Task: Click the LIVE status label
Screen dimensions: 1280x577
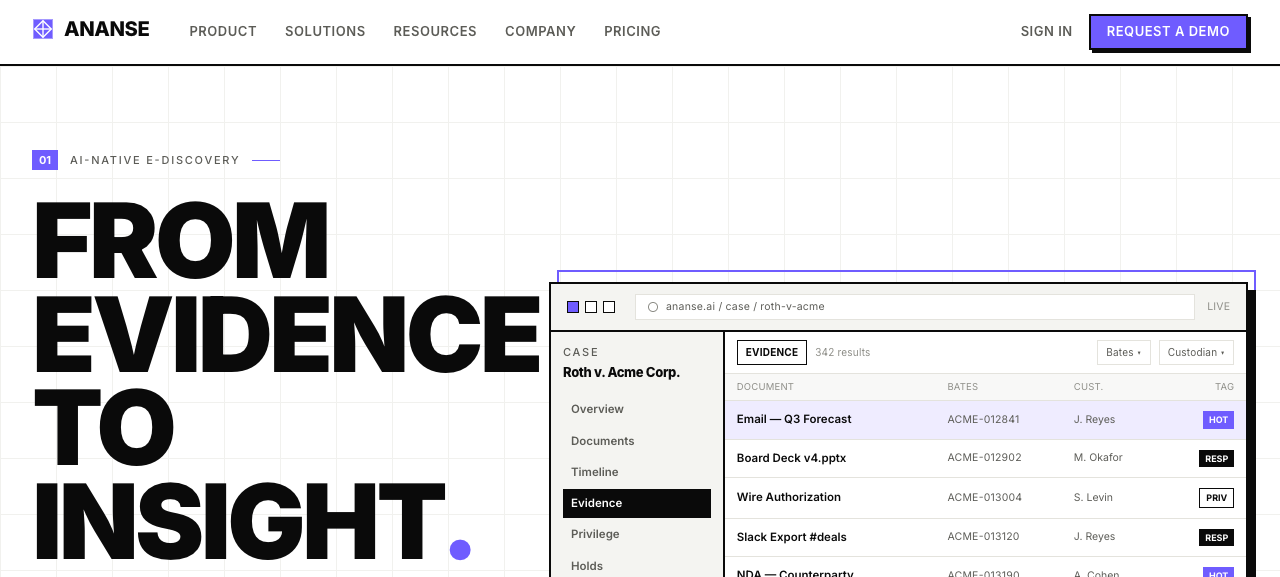Action: tap(1218, 307)
